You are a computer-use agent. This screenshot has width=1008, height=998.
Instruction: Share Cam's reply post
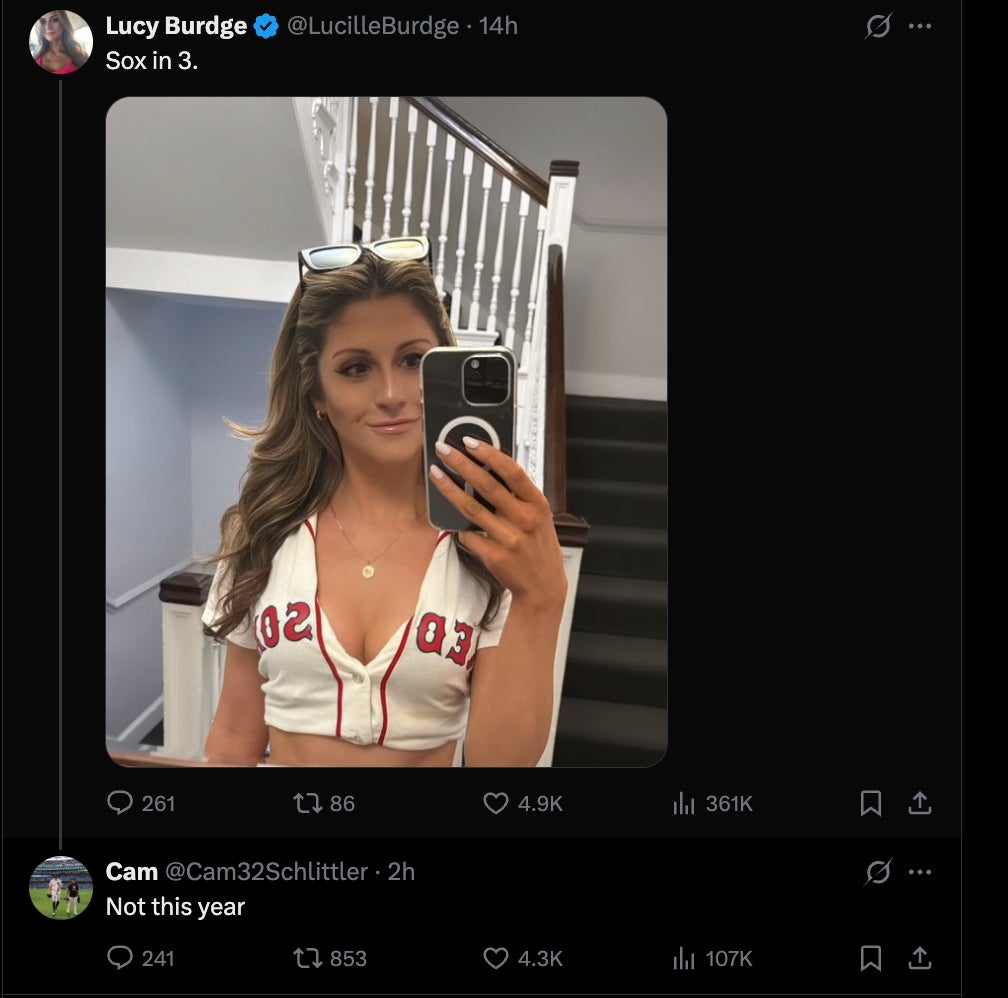pyautogui.click(x=920, y=958)
